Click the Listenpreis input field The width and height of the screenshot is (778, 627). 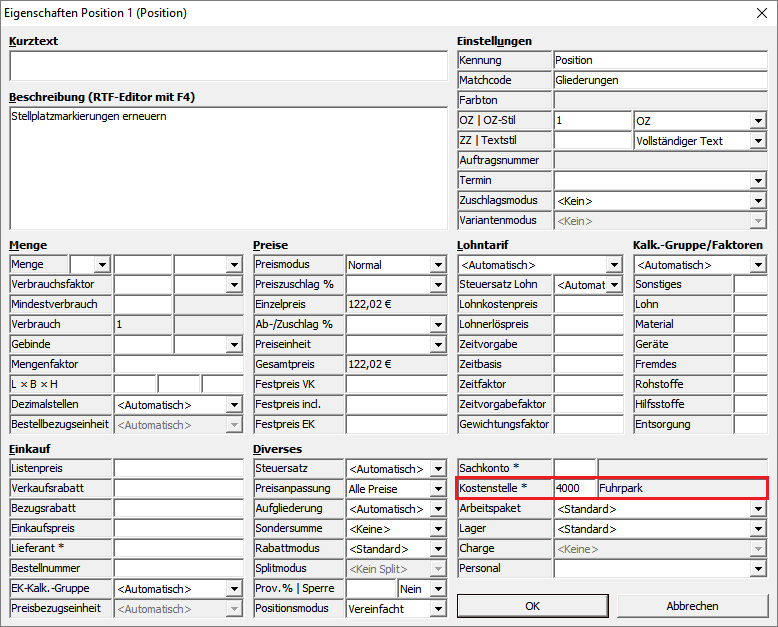pyautogui.click(x=178, y=468)
